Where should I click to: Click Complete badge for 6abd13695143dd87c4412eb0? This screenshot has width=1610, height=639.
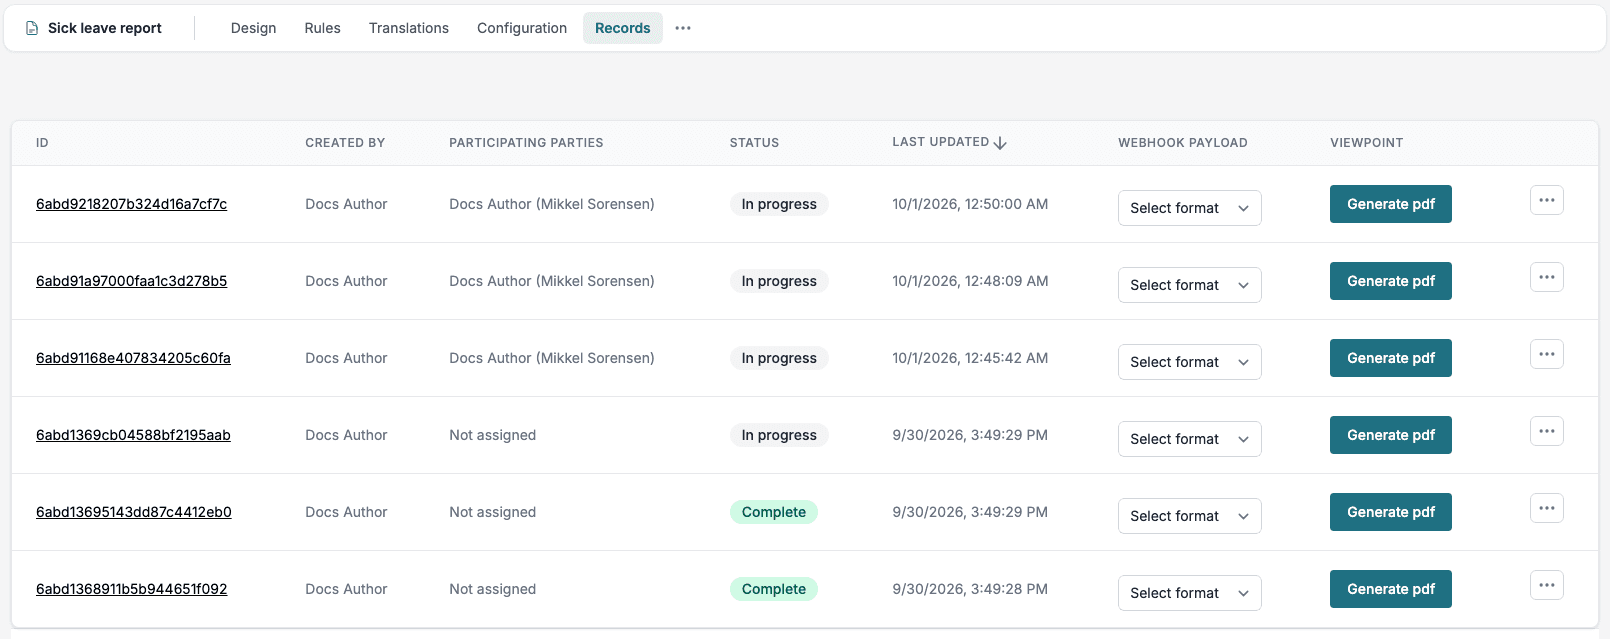click(774, 512)
